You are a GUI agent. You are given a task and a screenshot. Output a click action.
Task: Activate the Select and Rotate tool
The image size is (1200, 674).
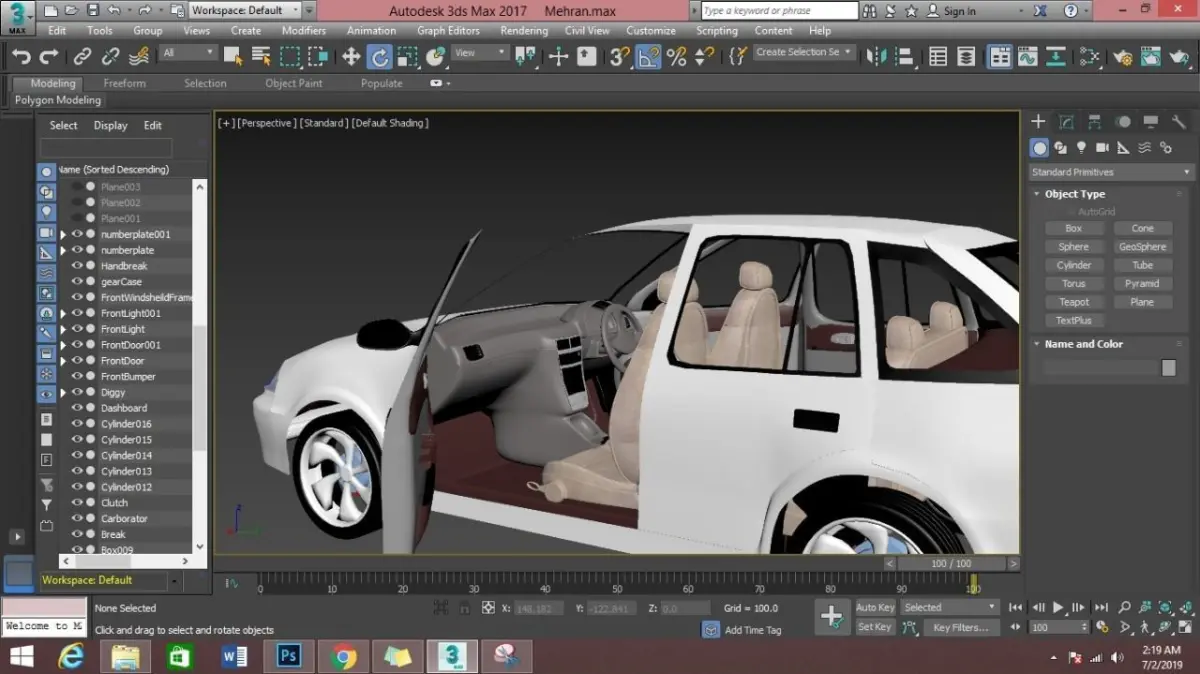(379, 57)
